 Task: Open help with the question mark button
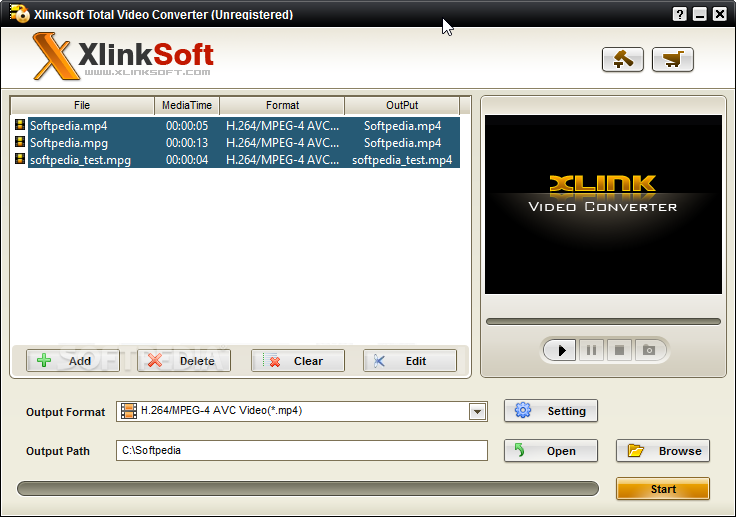pos(679,14)
